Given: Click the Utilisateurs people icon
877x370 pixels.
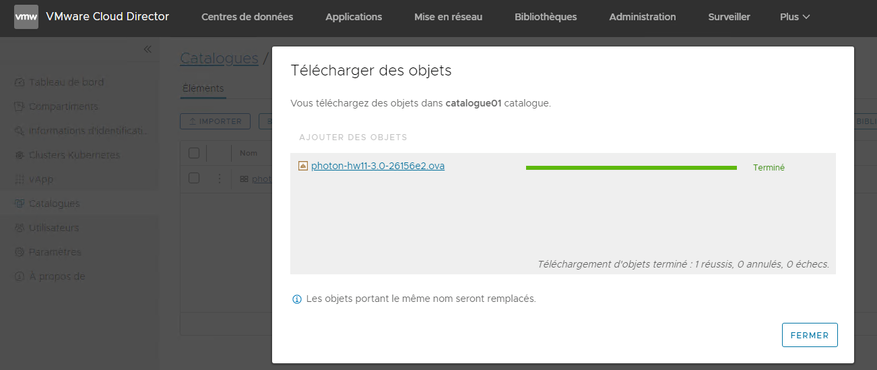Looking at the screenshot, I should (x=19, y=228).
